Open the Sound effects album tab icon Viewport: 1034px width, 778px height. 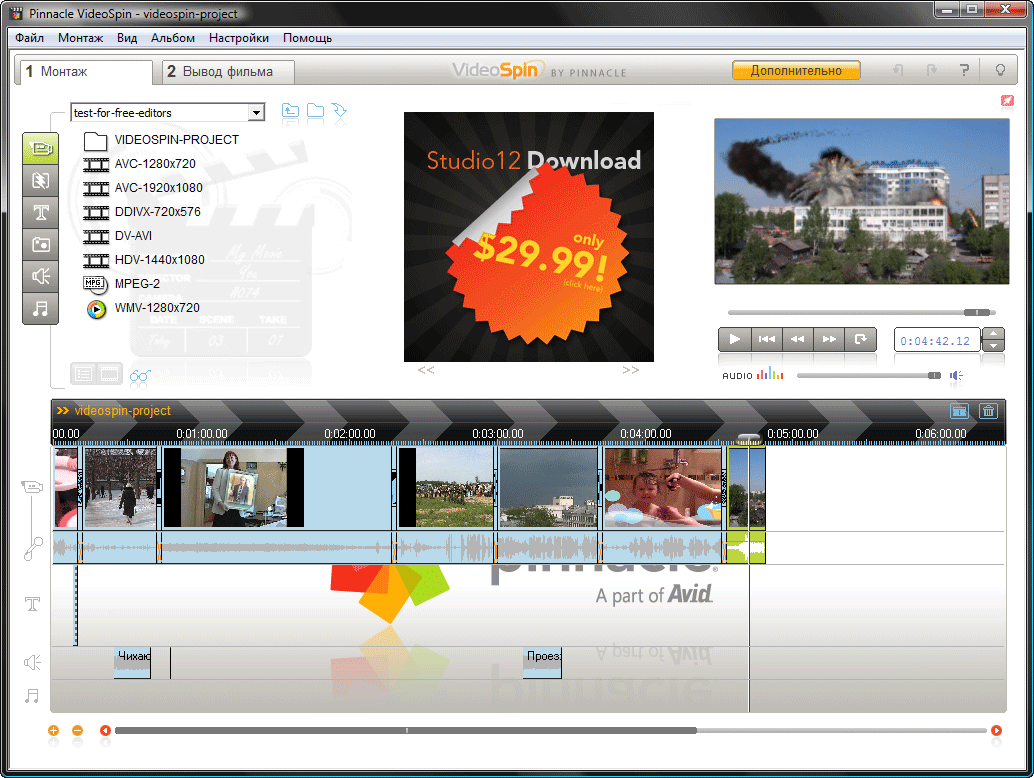[40, 276]
